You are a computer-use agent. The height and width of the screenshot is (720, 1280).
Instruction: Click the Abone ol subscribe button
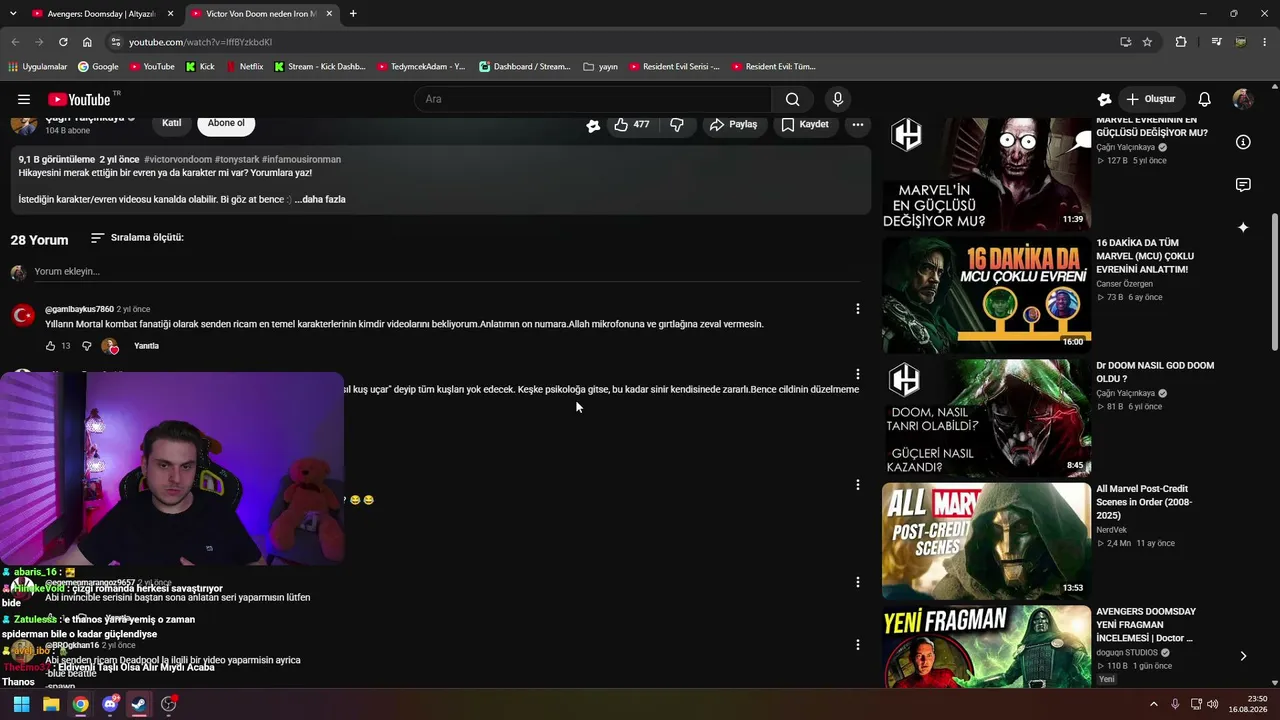pyautogui.click(x=226, y=124)
